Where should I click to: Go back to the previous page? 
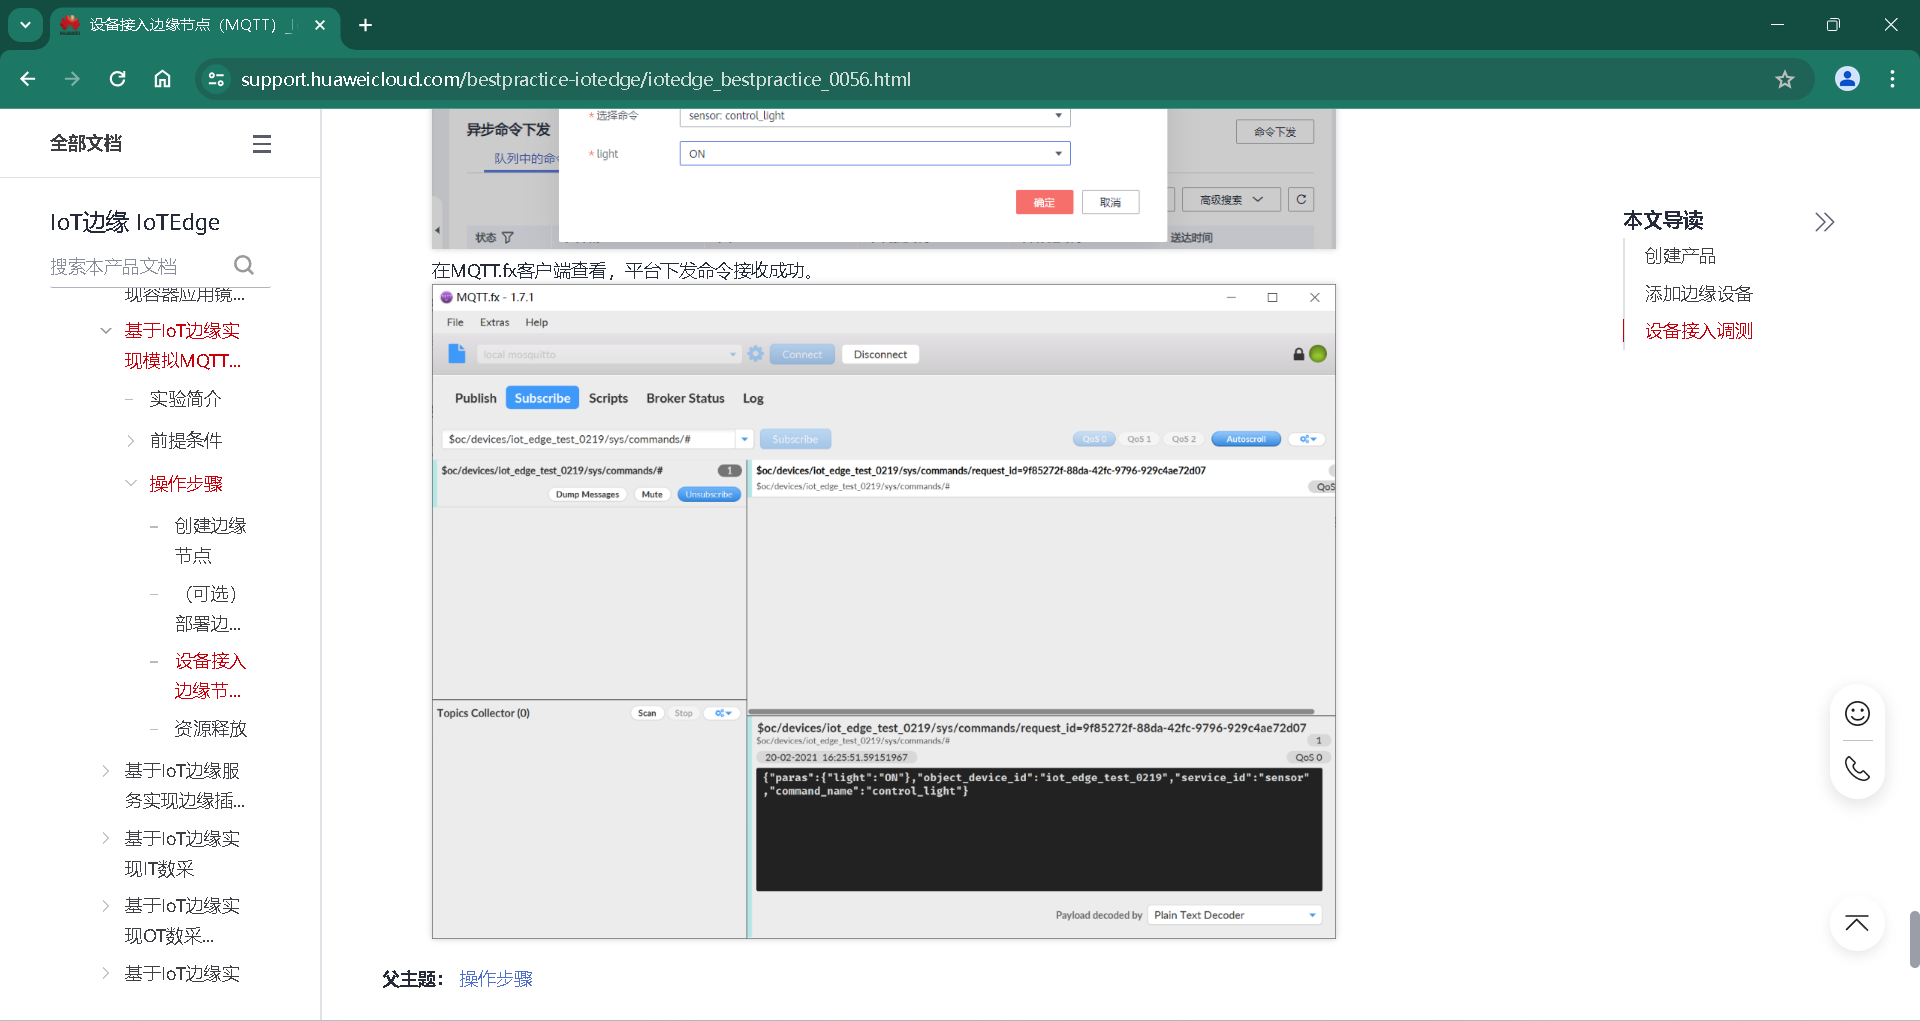[28, 79]
